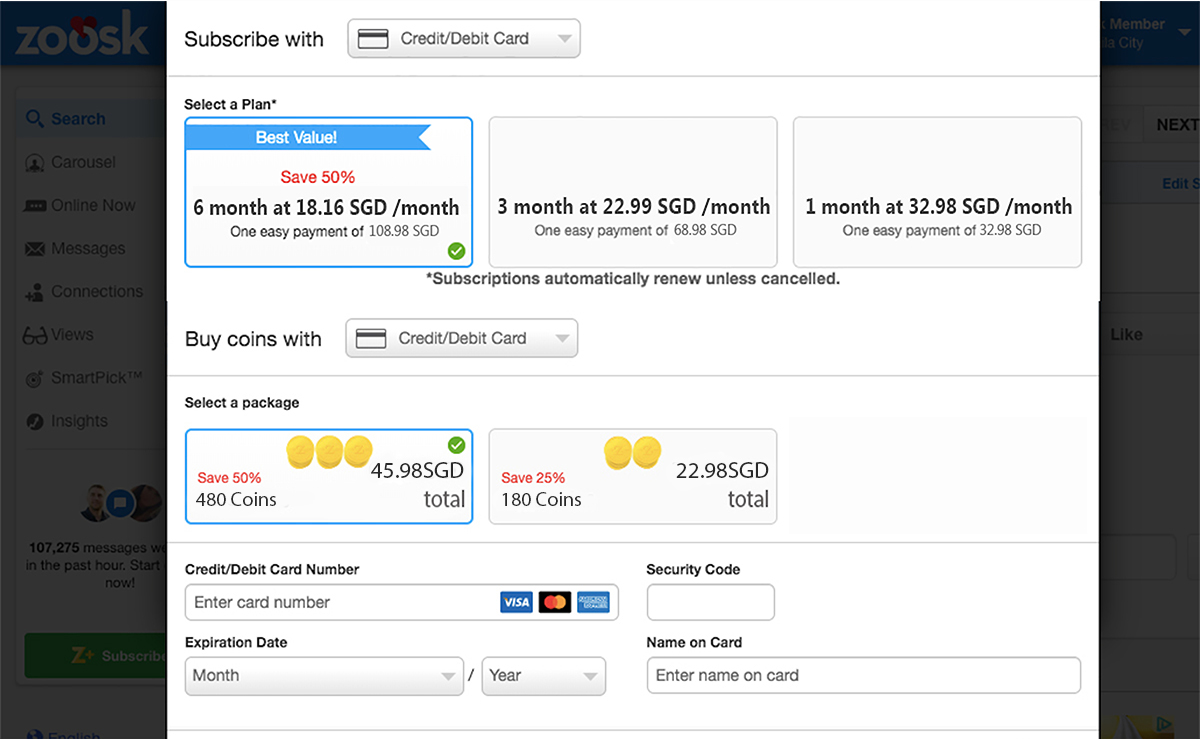1200x739 pixels.
Task: Open Search from the sidebar magnifier icon
Action: click(x=35, y=119)
